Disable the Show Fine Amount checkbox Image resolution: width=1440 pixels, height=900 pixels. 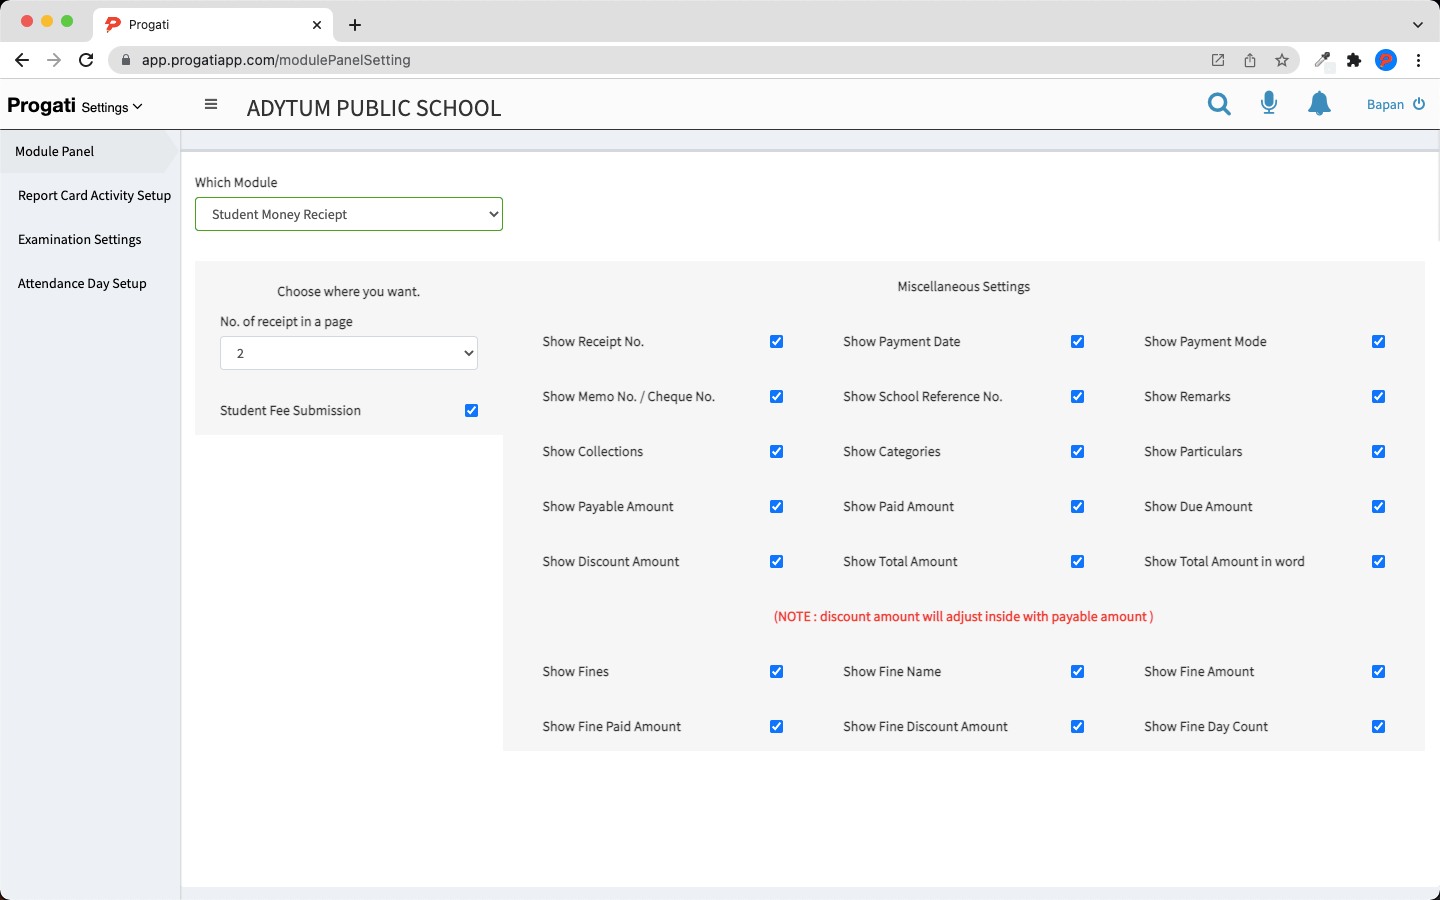pos(1378,671)
